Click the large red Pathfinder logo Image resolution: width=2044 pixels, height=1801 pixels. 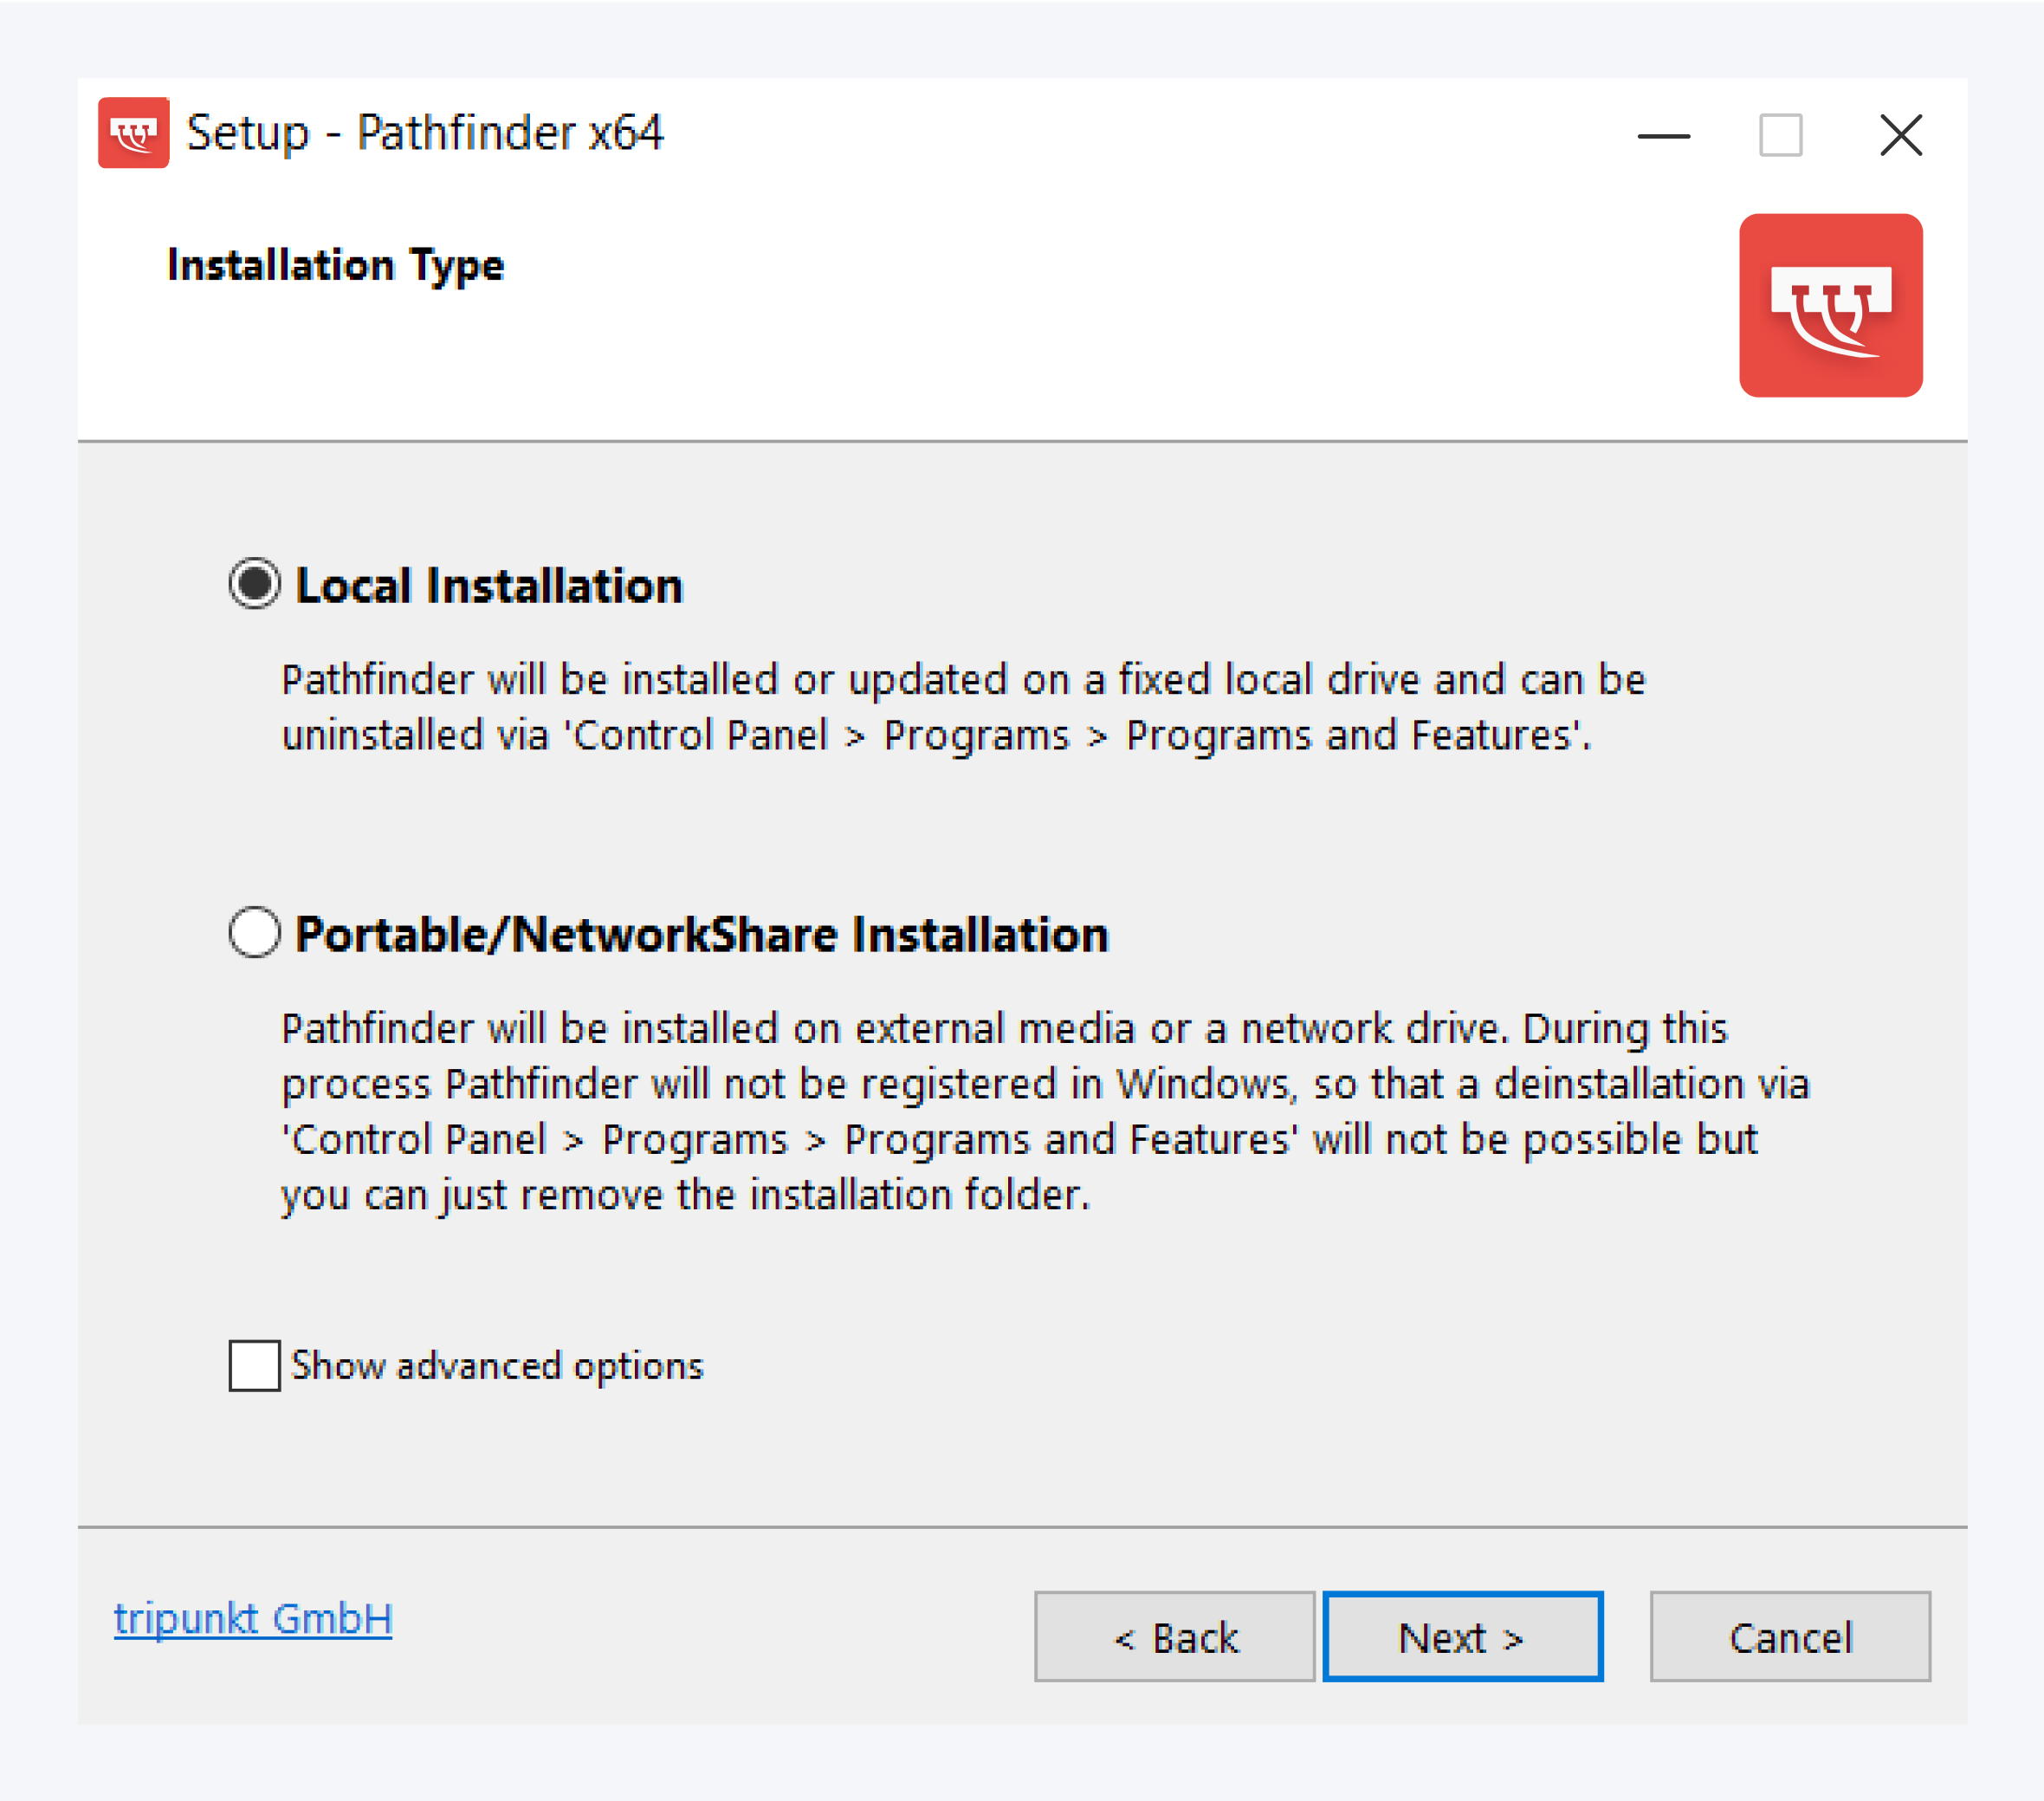(1831, 306)
